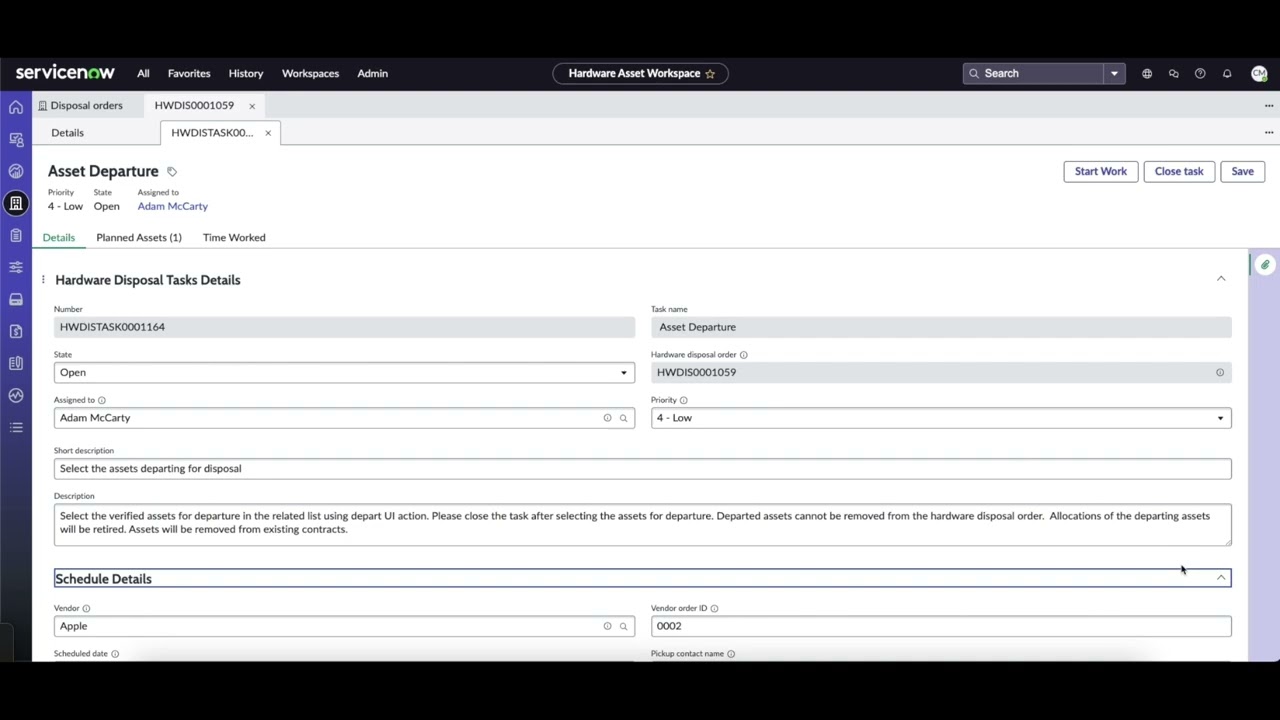Open the Adam McCarty assignee link

(172, 206)
